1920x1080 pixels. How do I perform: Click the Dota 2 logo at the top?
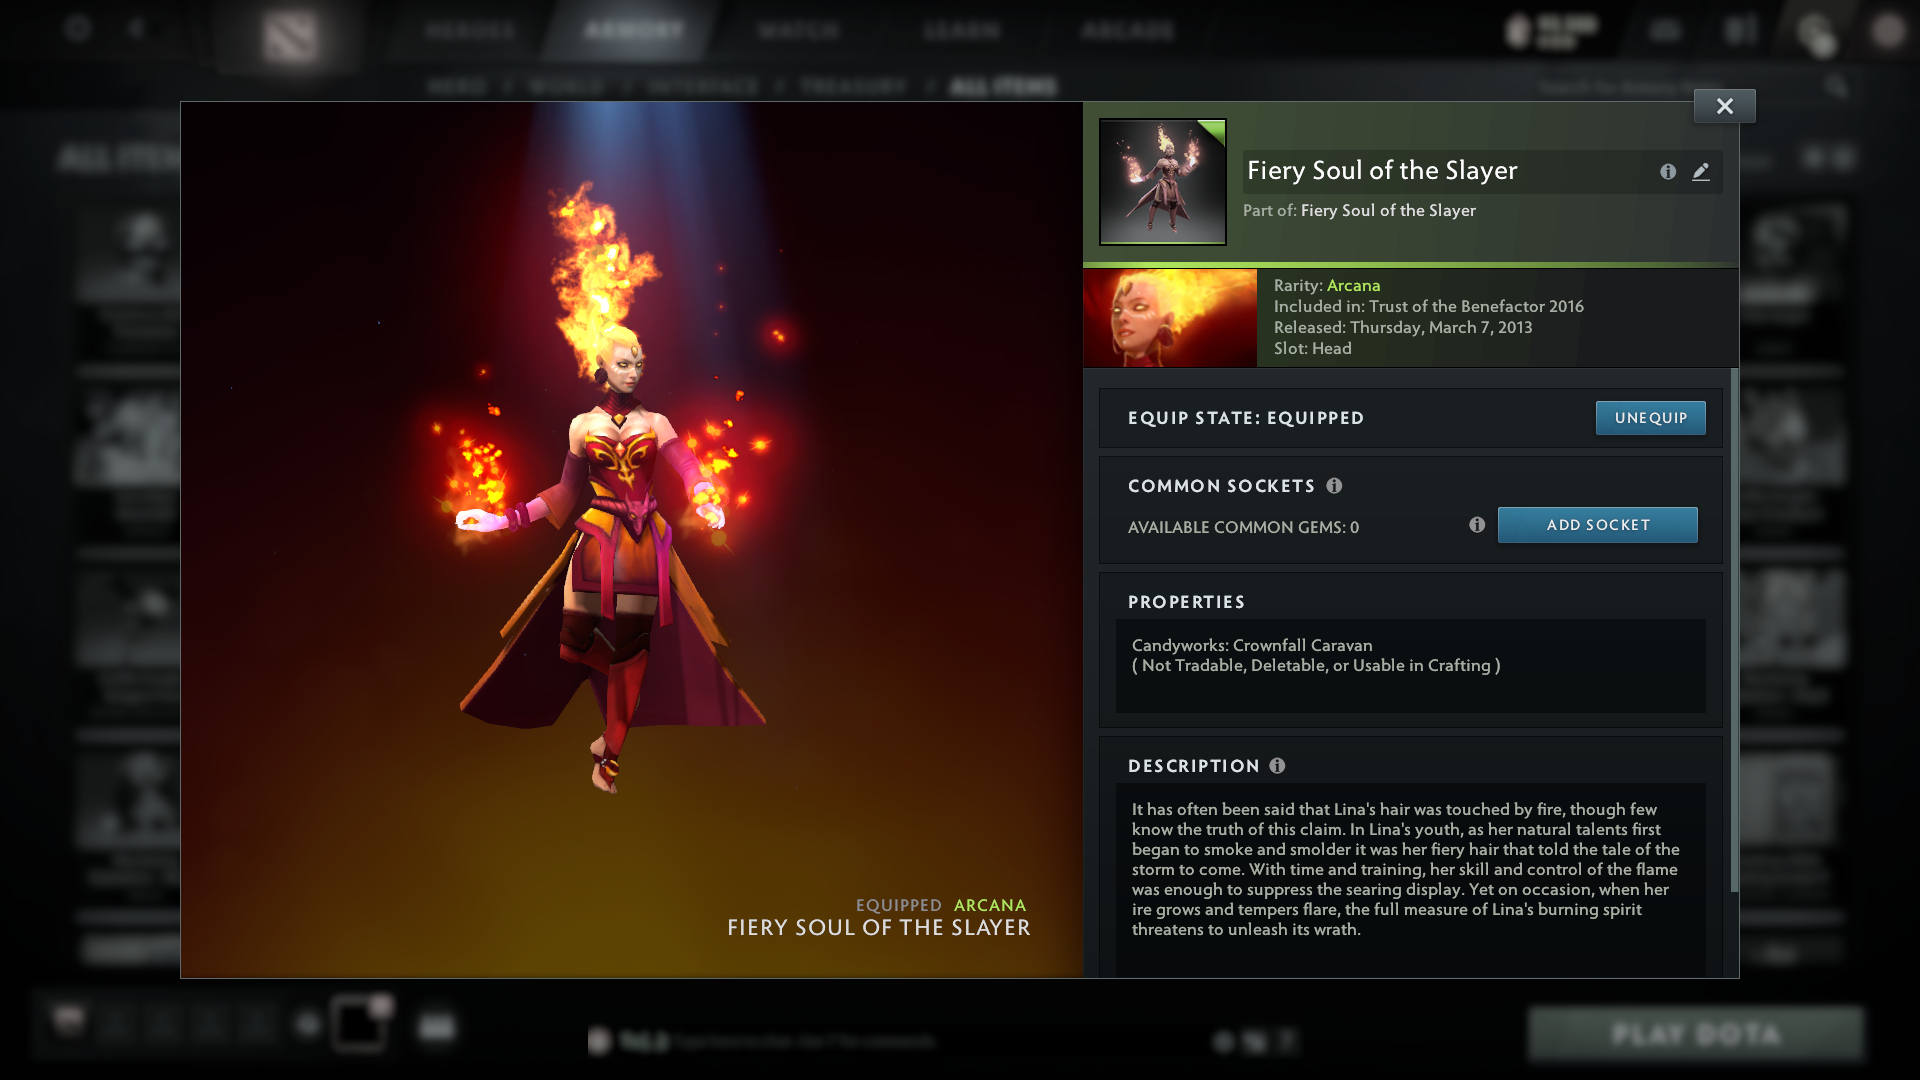[290, 35]
